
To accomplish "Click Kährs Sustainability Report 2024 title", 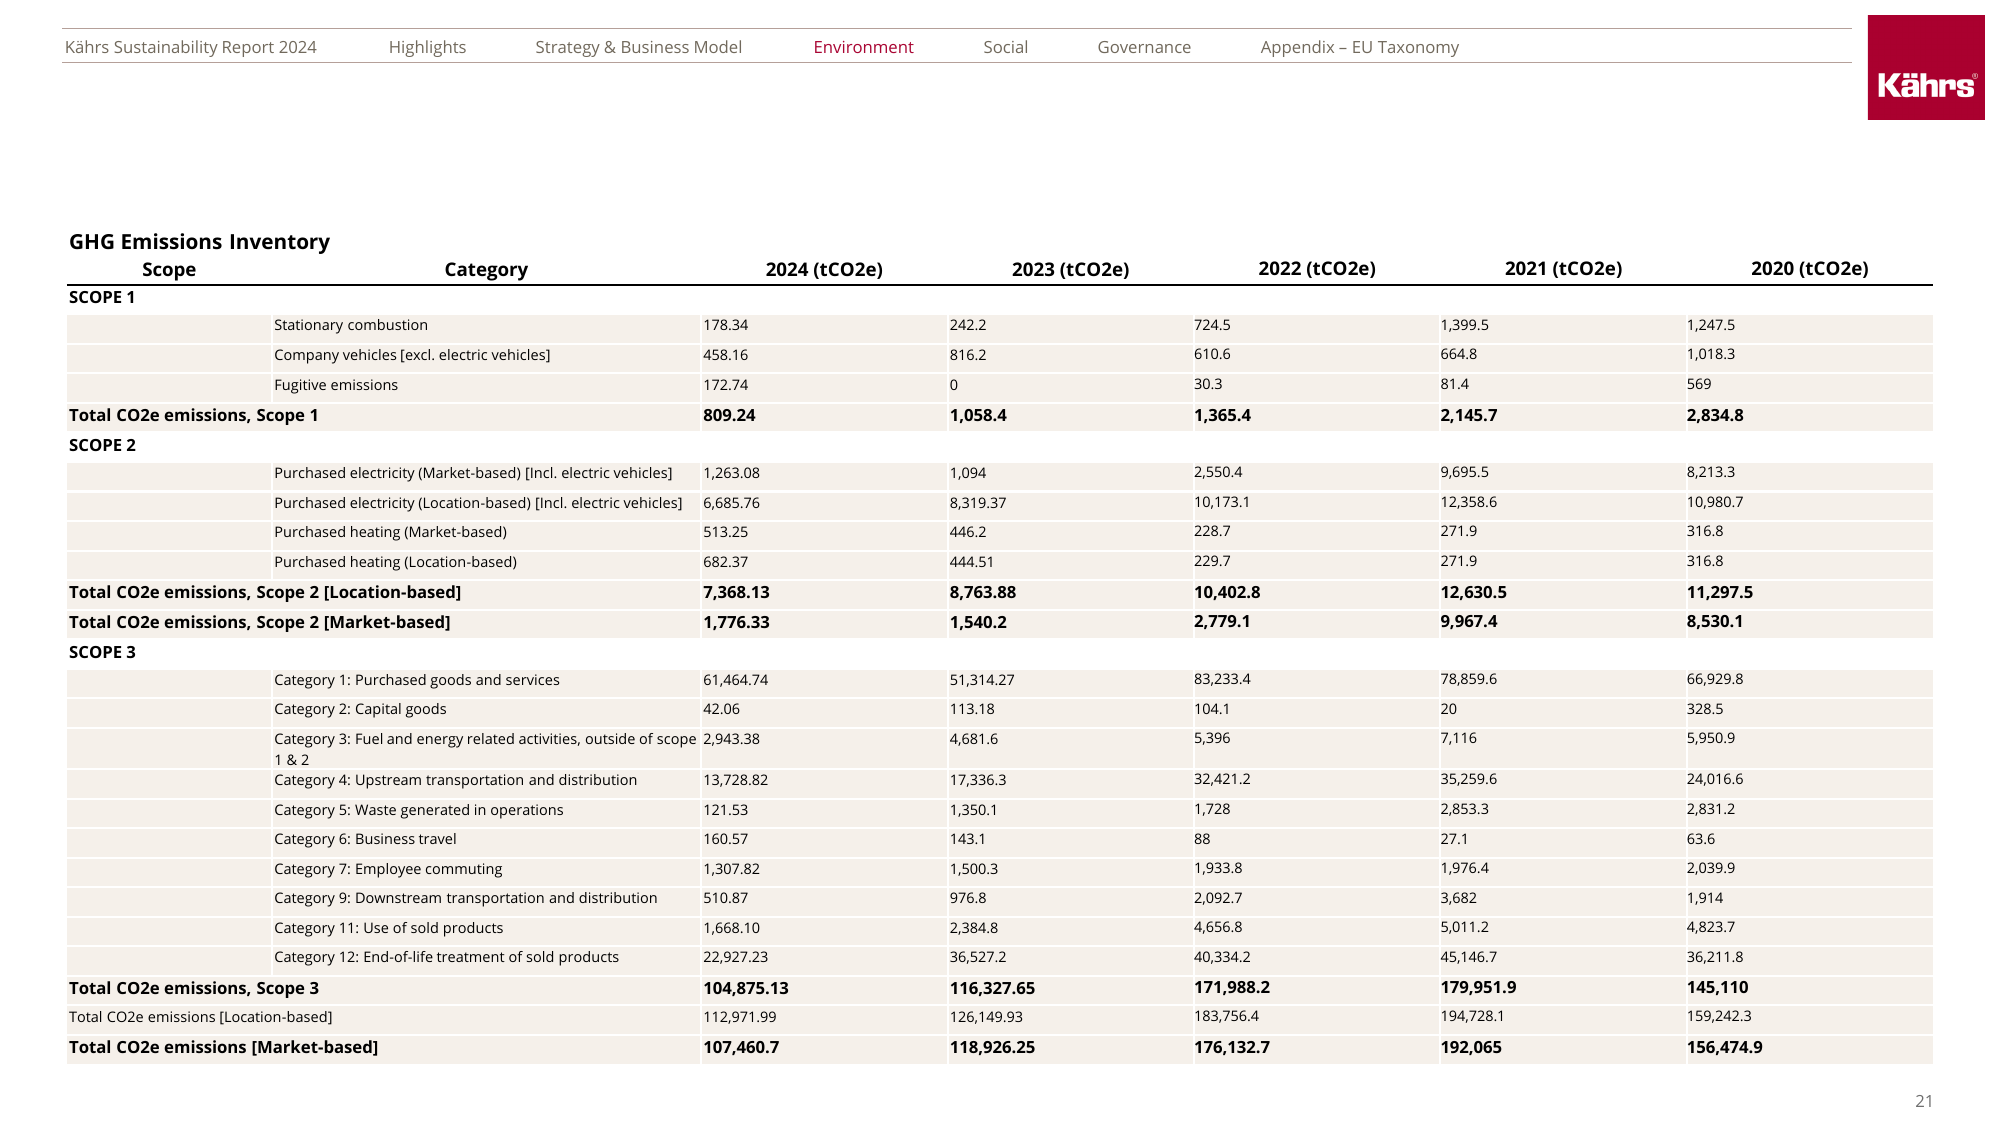I will tap(190, 47).
